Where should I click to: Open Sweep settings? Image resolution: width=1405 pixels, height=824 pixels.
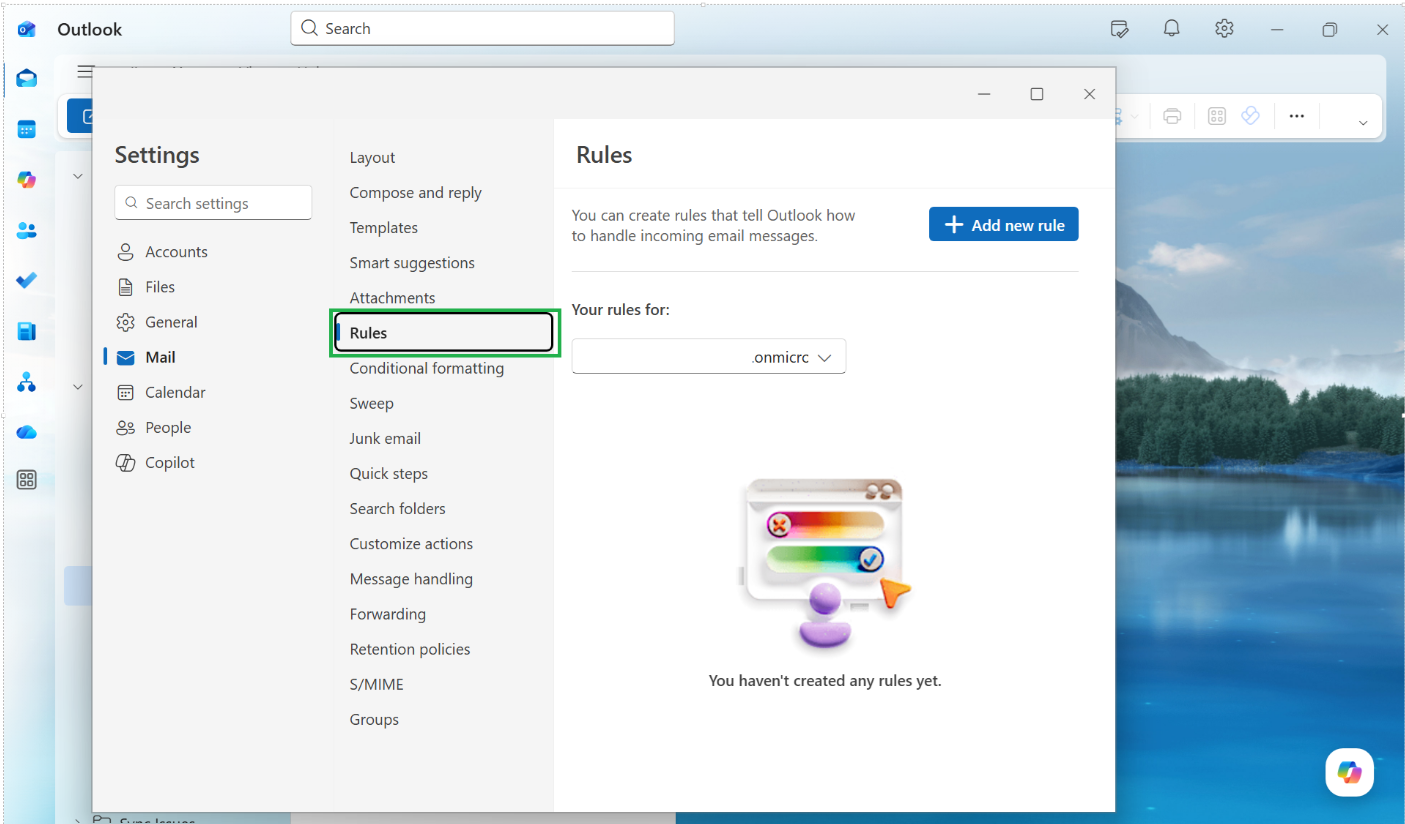pyautogui.click(x=371, y=403)
